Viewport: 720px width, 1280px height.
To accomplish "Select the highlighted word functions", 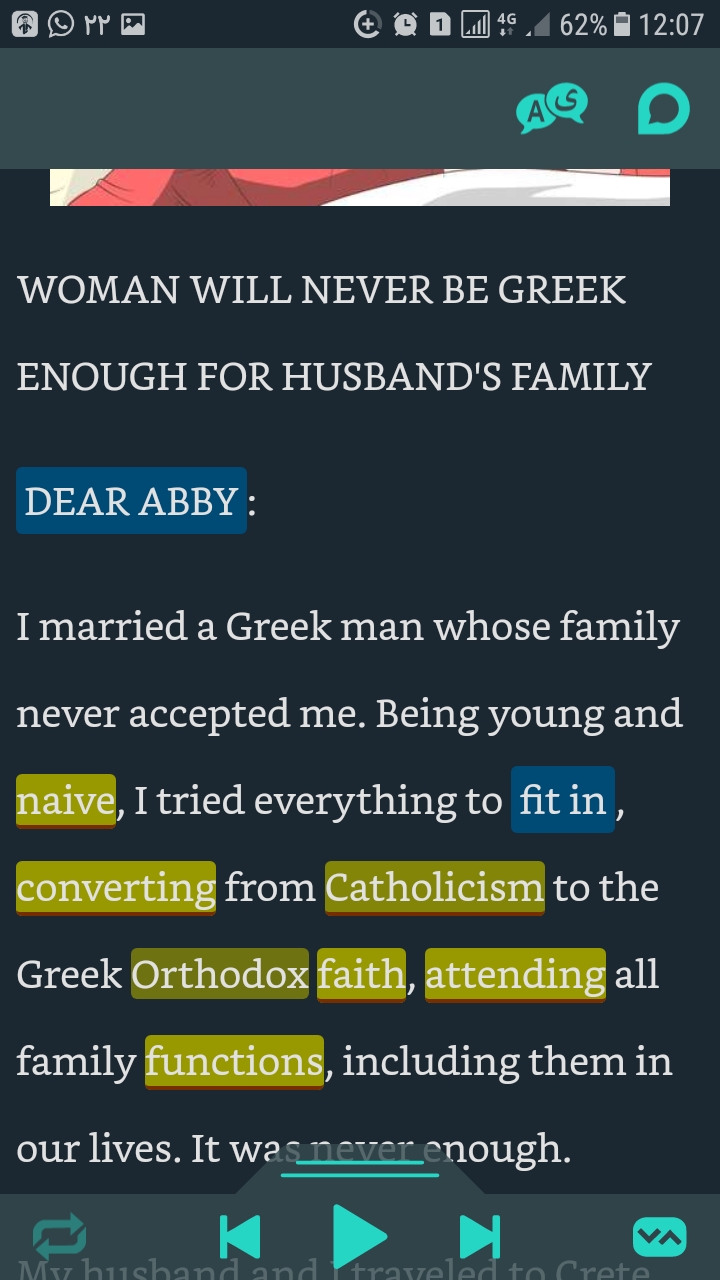I will 235,1061.
